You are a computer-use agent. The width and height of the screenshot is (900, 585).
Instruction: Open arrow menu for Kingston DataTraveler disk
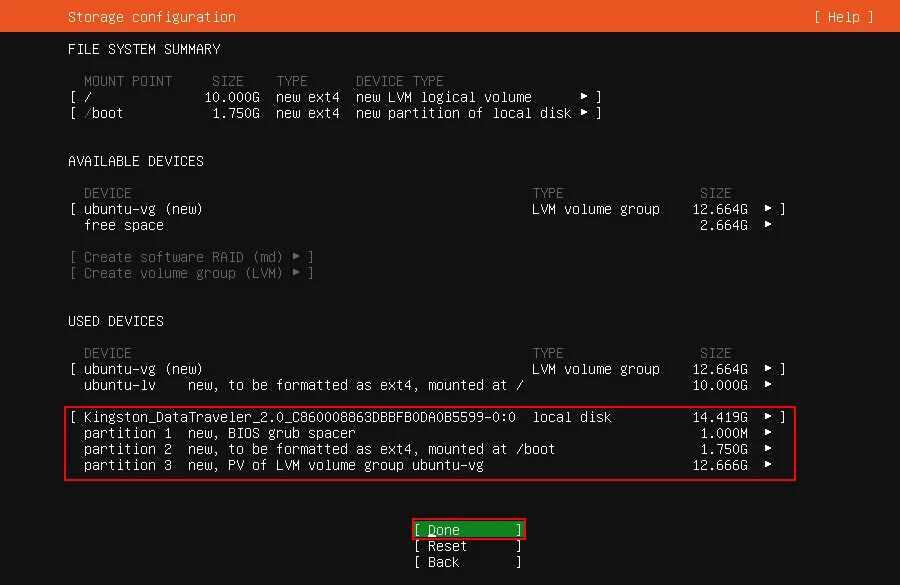pyautogui.click(x=768, y=417)
